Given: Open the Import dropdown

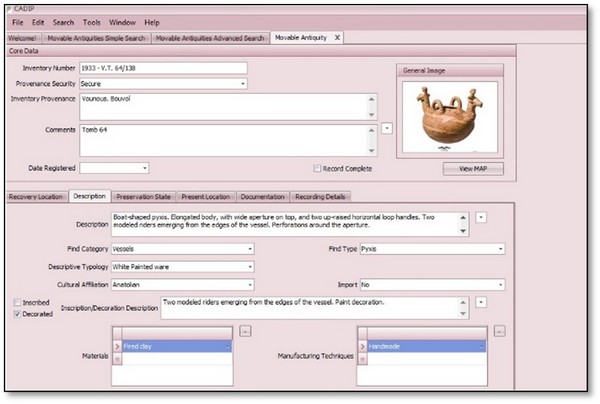Looking at the screenshot, I should click(501, 285).
